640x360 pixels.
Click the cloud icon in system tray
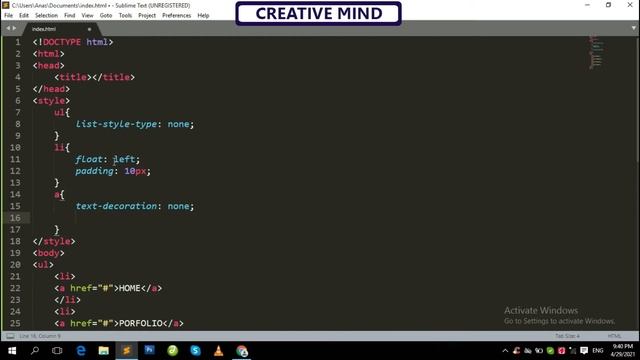tap(528, 351)
